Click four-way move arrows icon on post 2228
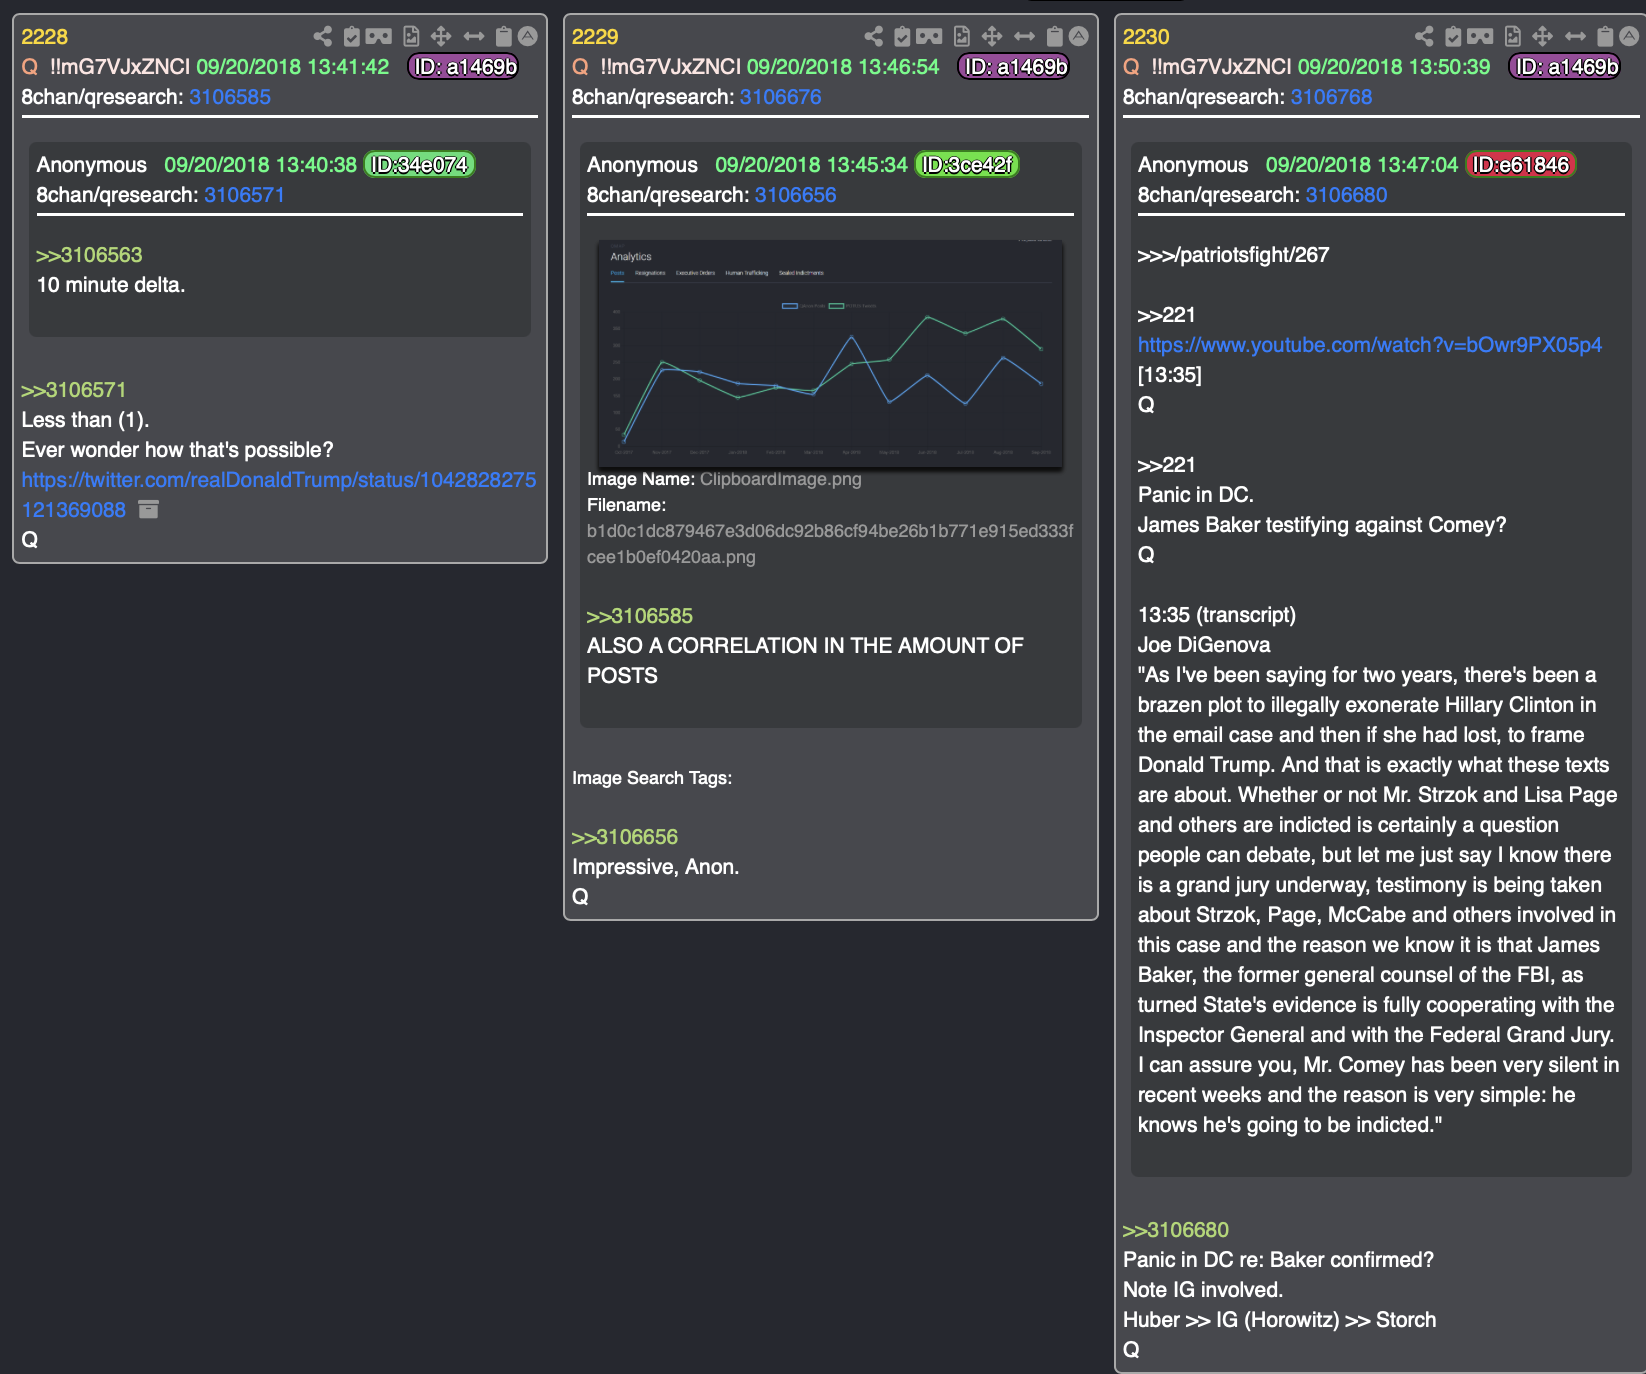This screenshot has width=1646, height=1374. [441, 37]
